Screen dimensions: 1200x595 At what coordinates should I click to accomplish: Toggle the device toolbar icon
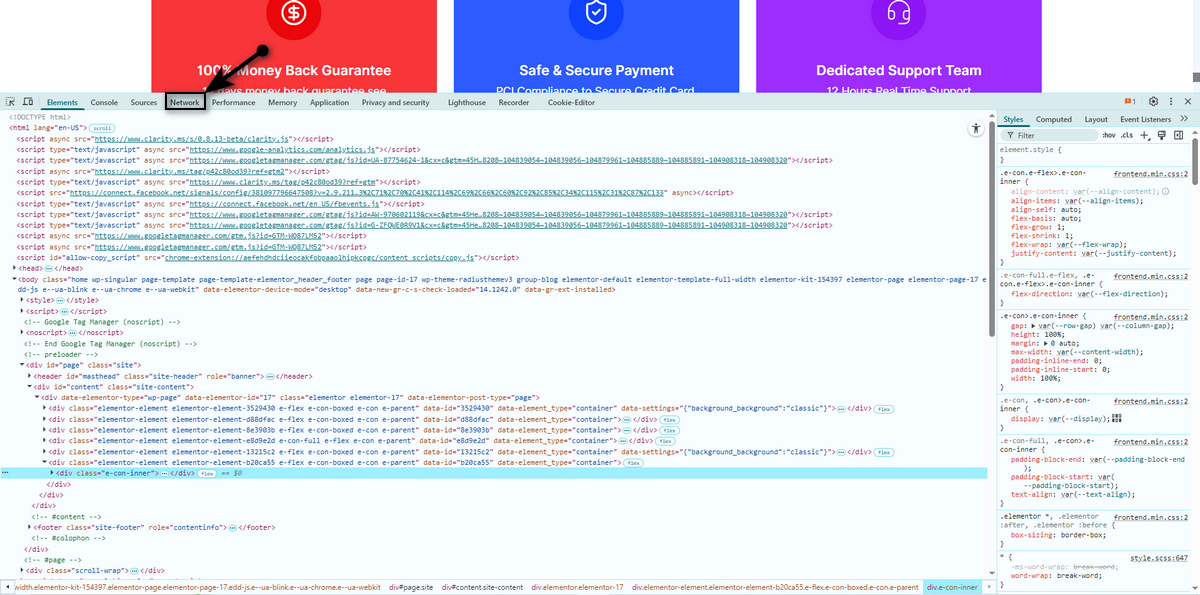(x=27, y=102)
